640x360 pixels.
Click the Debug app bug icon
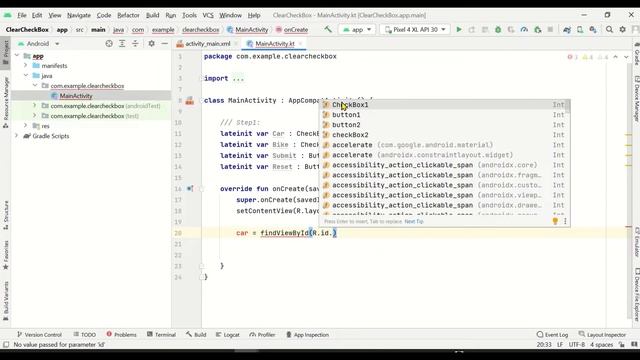[498, 29]
